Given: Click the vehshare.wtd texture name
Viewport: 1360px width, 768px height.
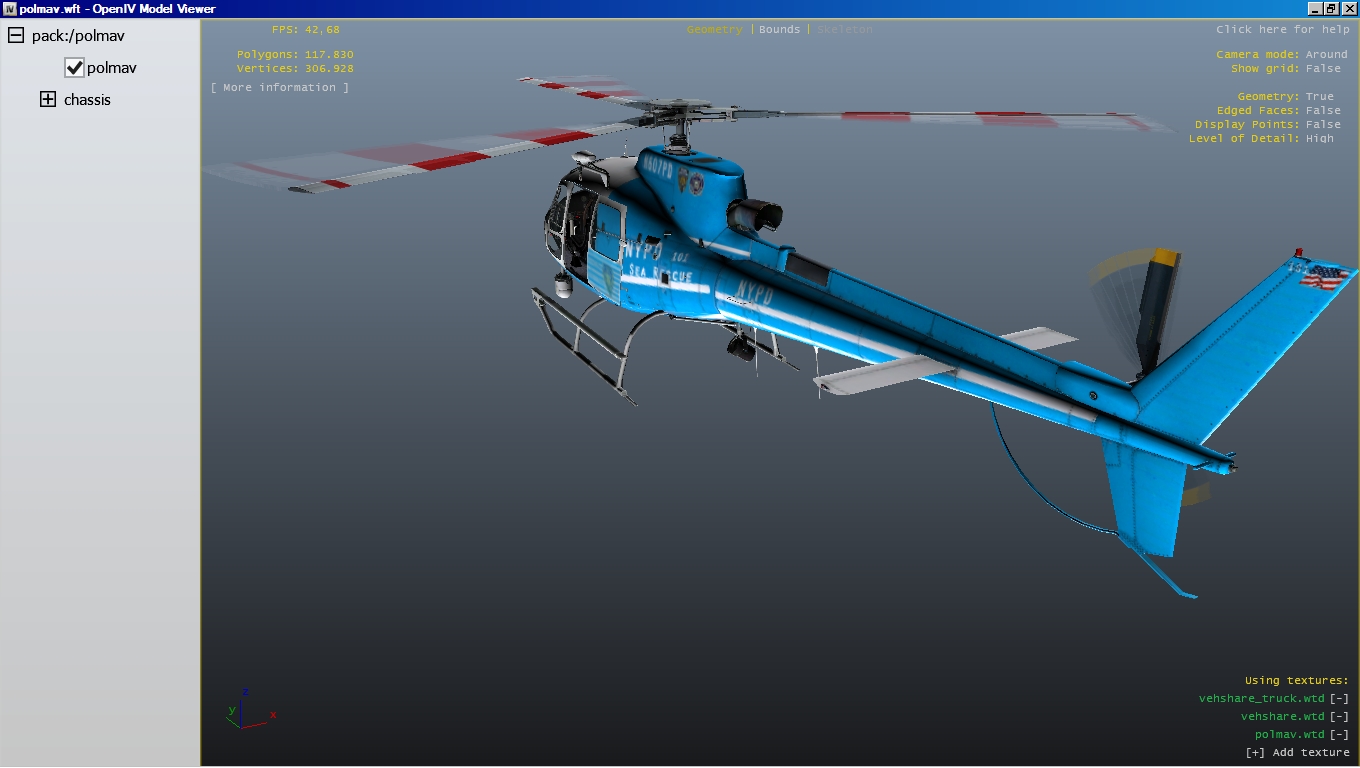Looking at the screenshot, I should point(1283,717).
